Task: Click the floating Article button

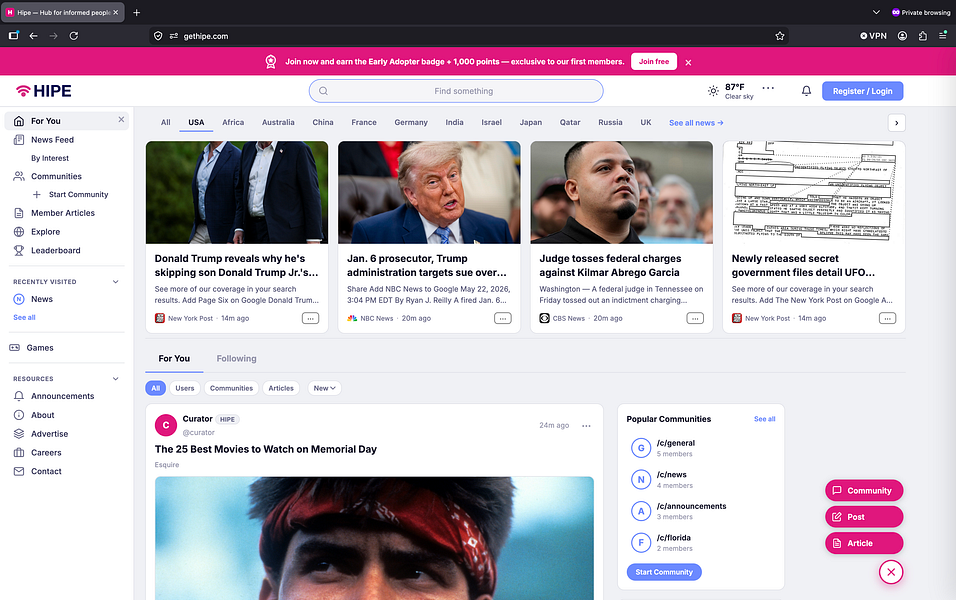Action: pyautogui.click(x=864, y=543)
